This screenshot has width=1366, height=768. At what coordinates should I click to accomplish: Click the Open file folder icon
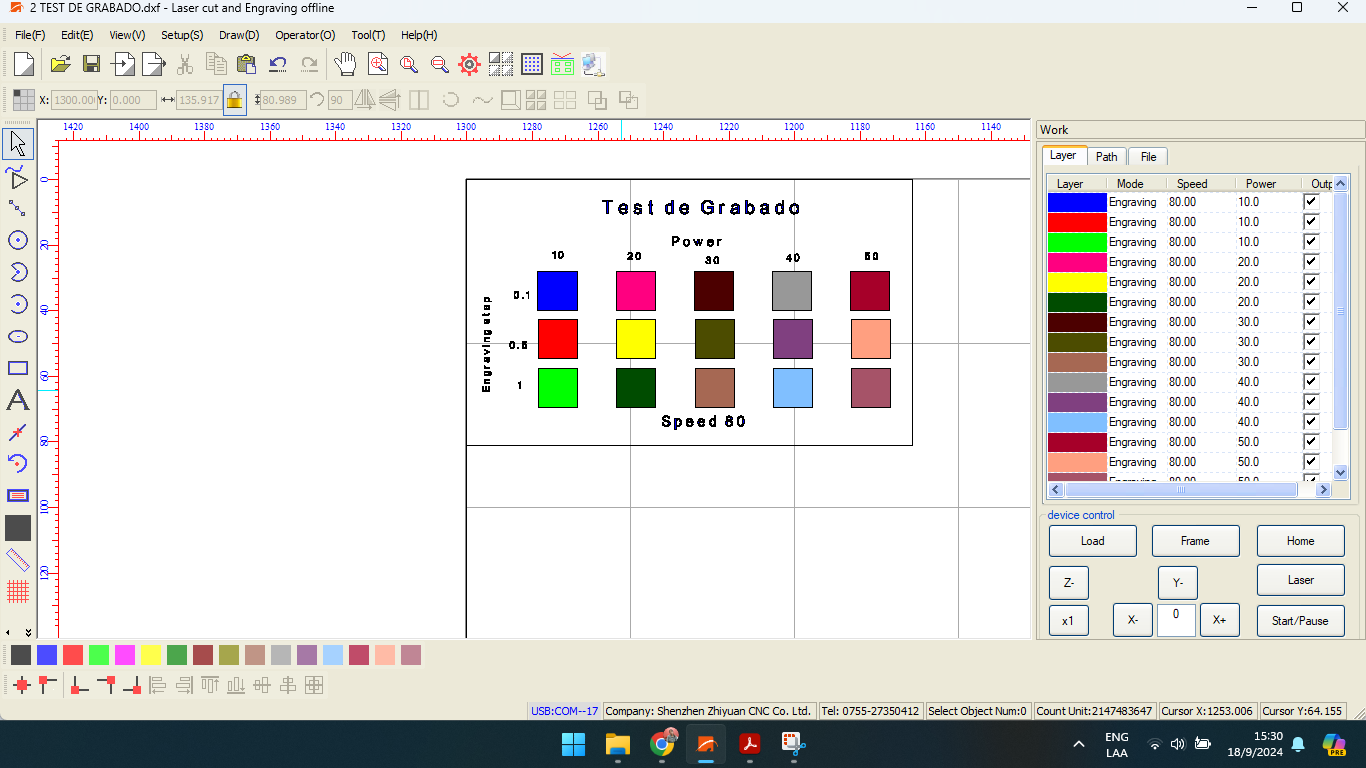pyautogui.click(x=60, y=65)
